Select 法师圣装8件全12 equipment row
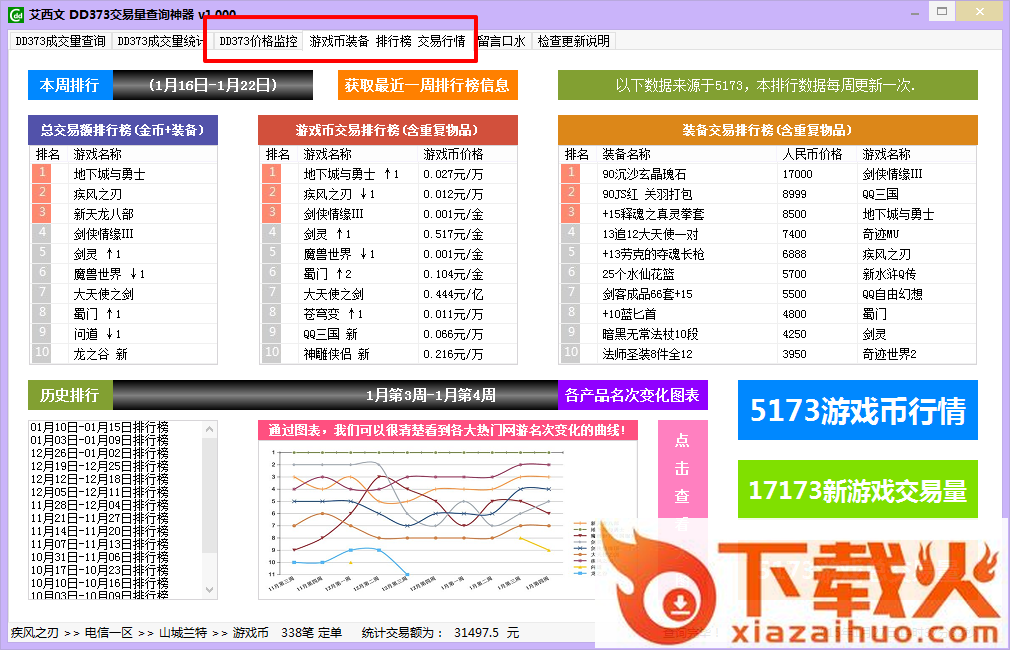The width and height of the screenshot is (1010, 650). coord(768,354)
